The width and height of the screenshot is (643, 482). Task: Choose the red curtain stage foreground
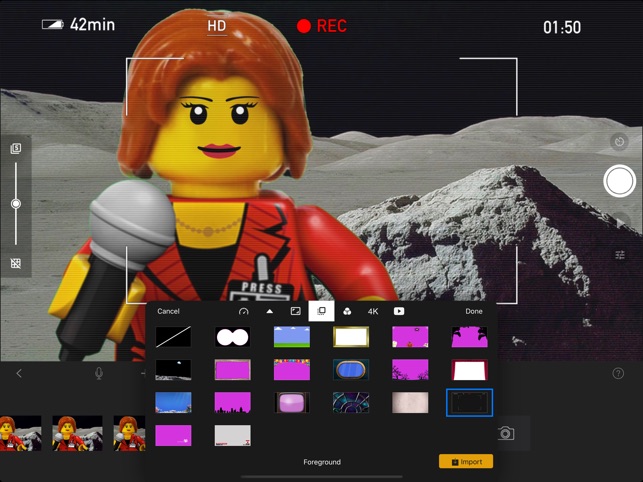point(470,370)
